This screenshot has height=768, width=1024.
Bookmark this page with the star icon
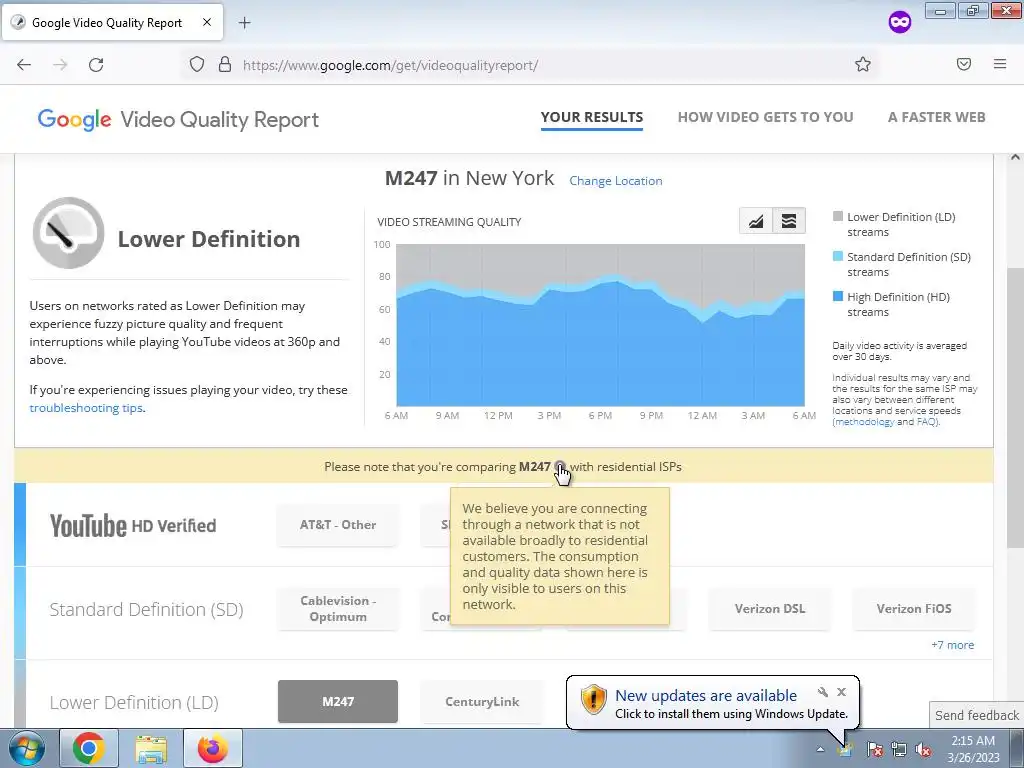pyautogui.click(x=863, y=65)
